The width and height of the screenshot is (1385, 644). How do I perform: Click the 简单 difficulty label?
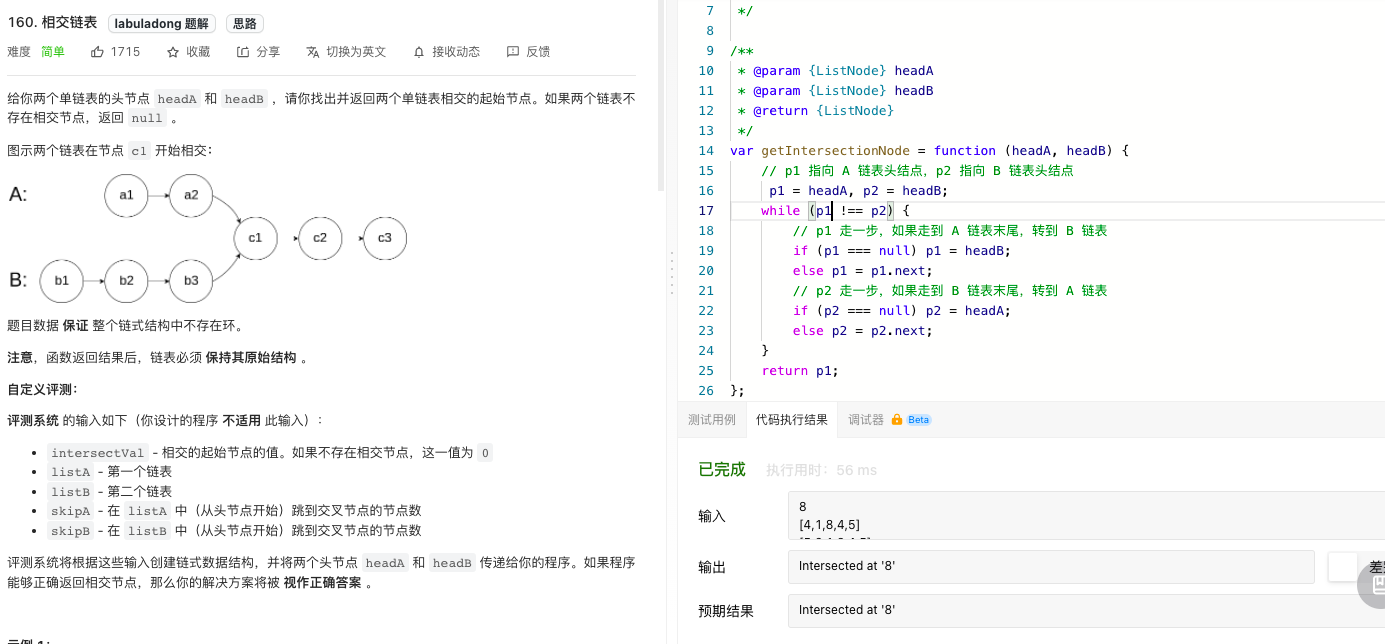(53, 52)
